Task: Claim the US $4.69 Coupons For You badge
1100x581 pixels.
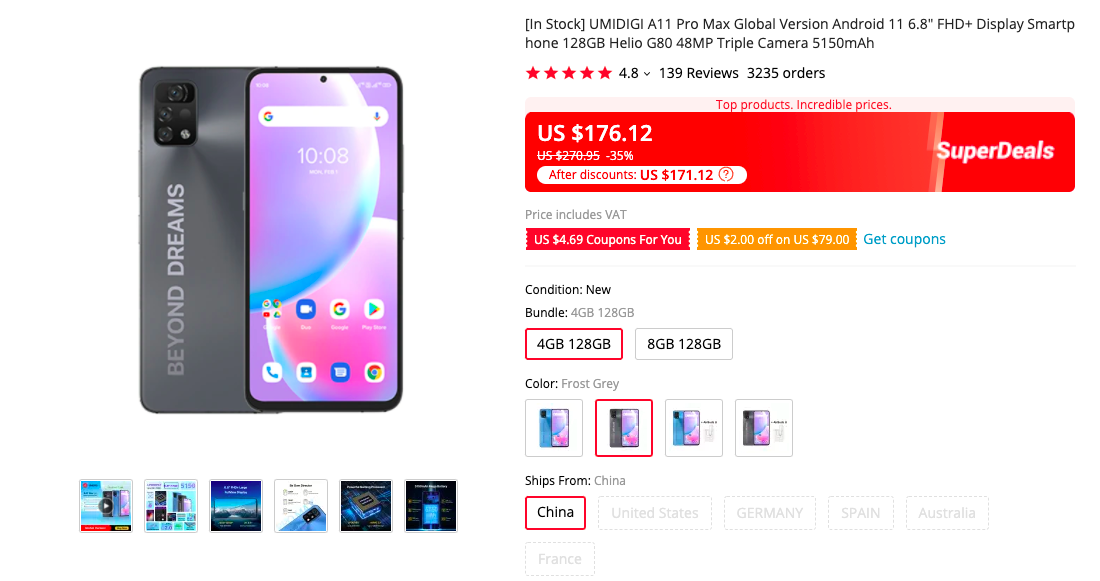Action: point(607,239)
